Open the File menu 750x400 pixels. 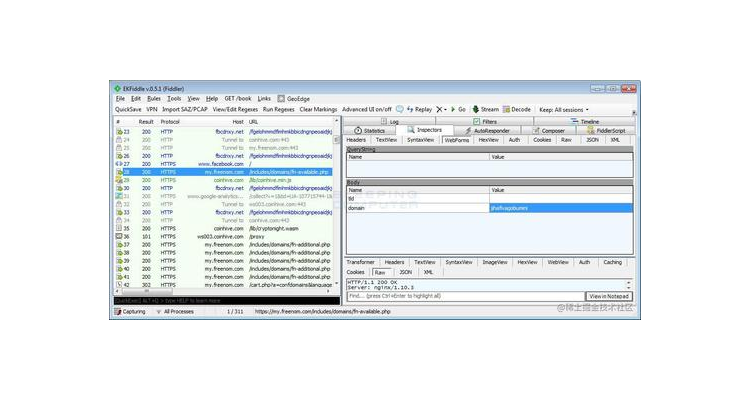click(120, 99)
